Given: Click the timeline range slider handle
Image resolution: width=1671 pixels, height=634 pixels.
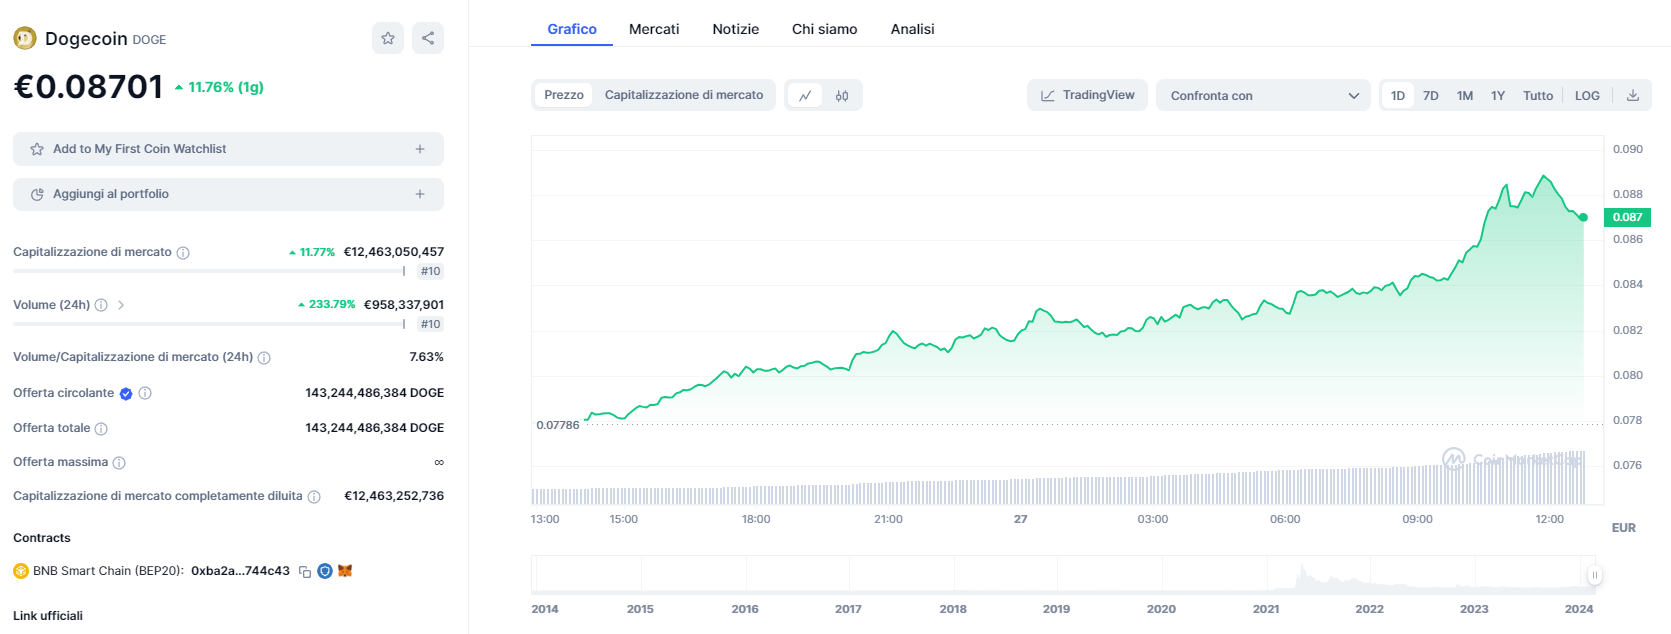Looking at the screenshot, I should click(x=1594, y=575).
